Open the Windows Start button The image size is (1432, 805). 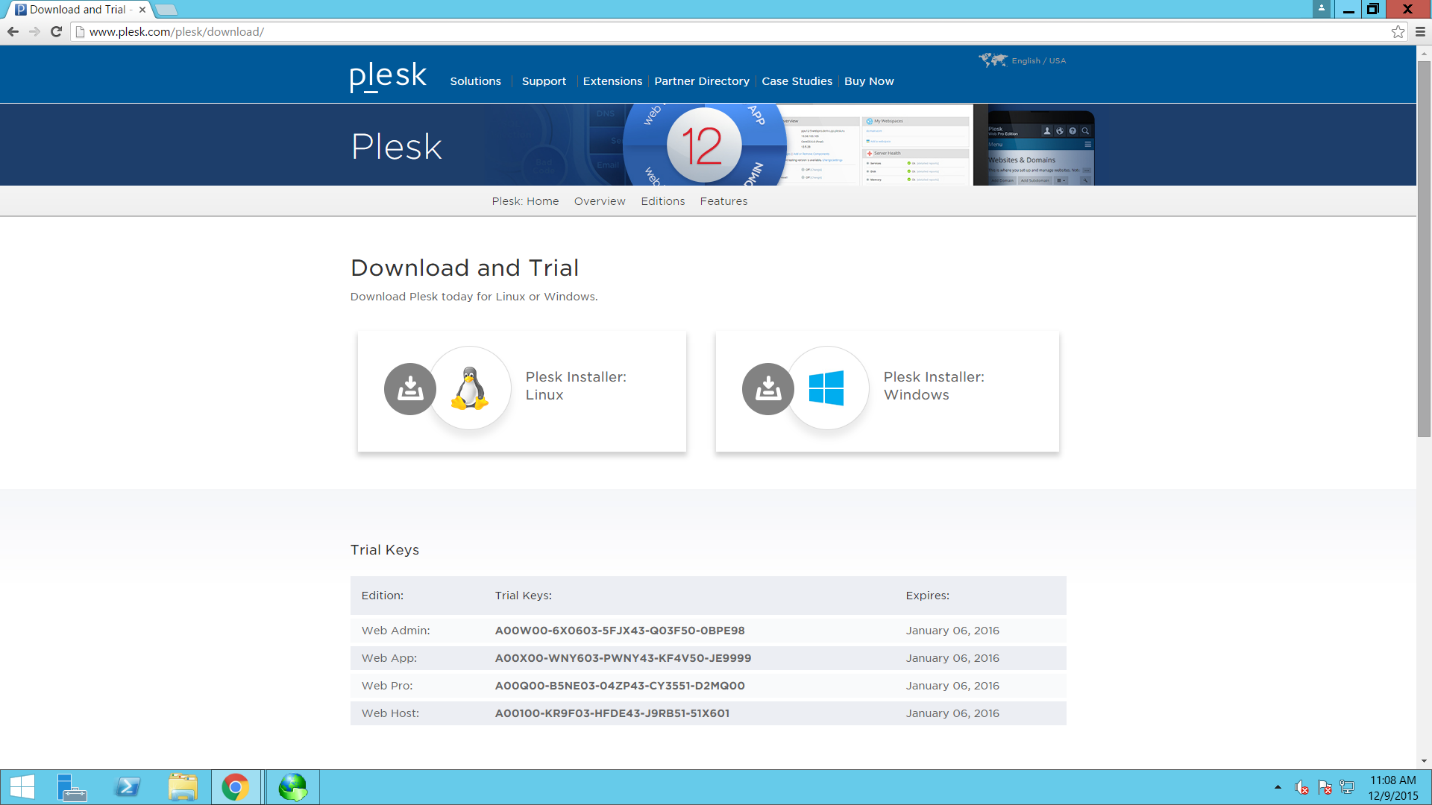[22, 787]
